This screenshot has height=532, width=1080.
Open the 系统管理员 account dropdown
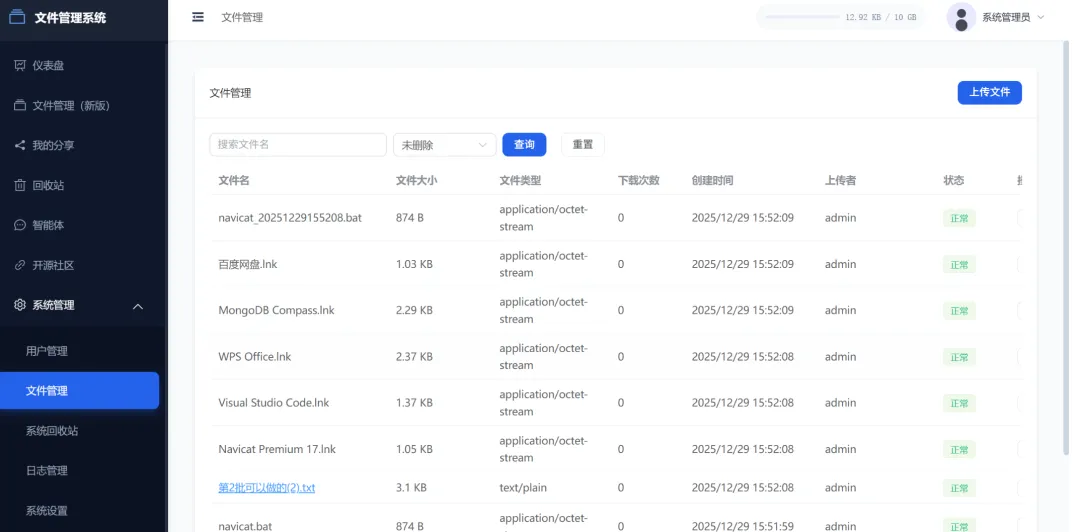pos(1012,17)
